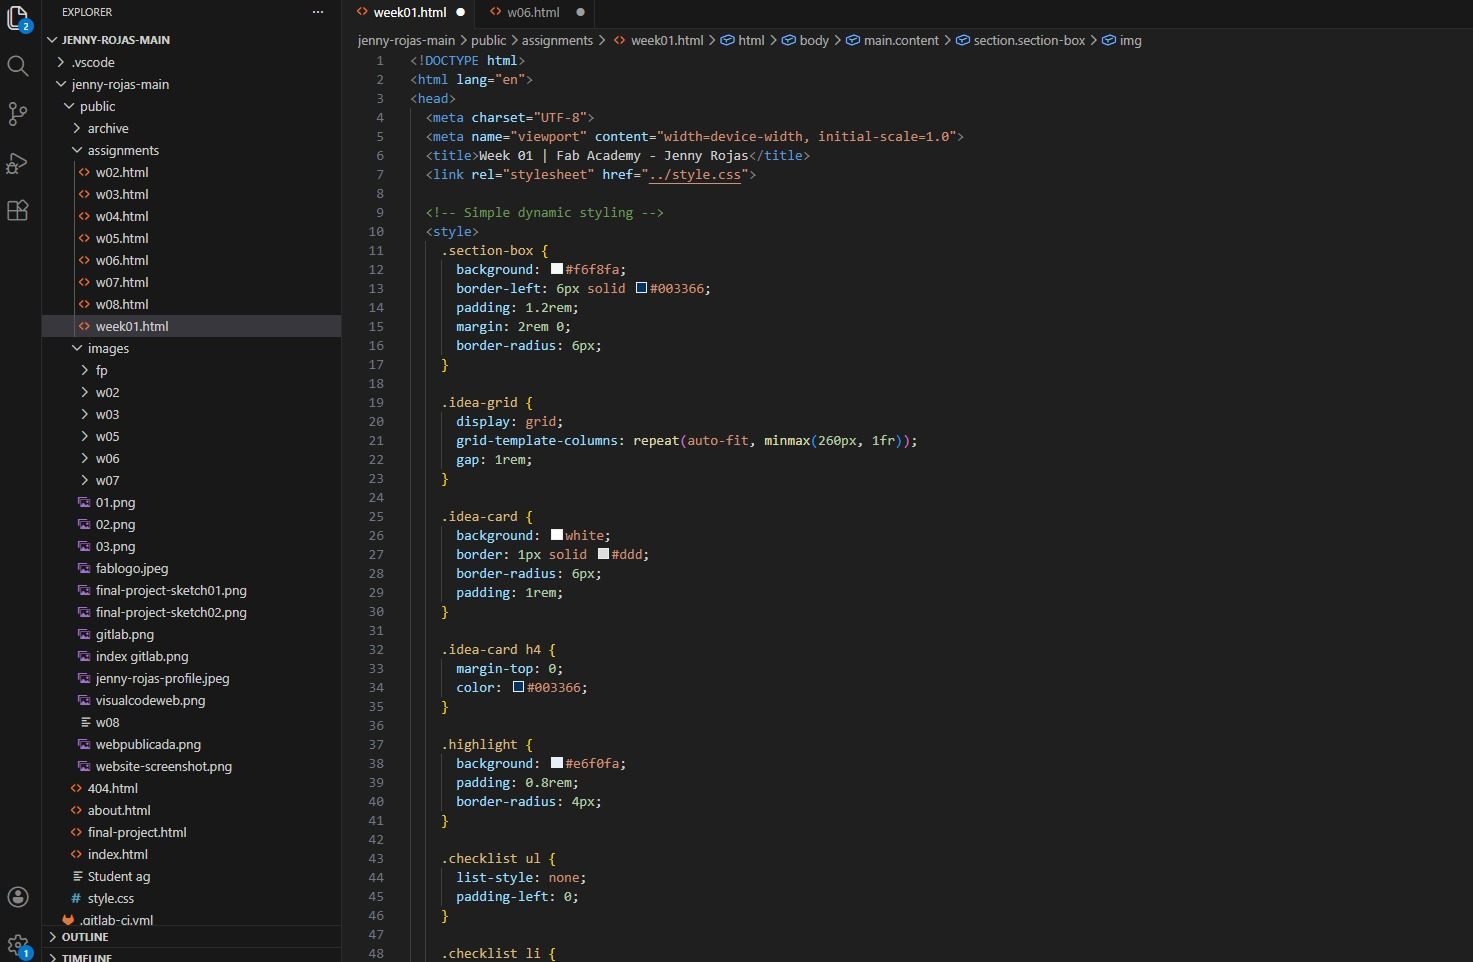
Task: Expand the w02 images folder
Action: tap(84, 392)
